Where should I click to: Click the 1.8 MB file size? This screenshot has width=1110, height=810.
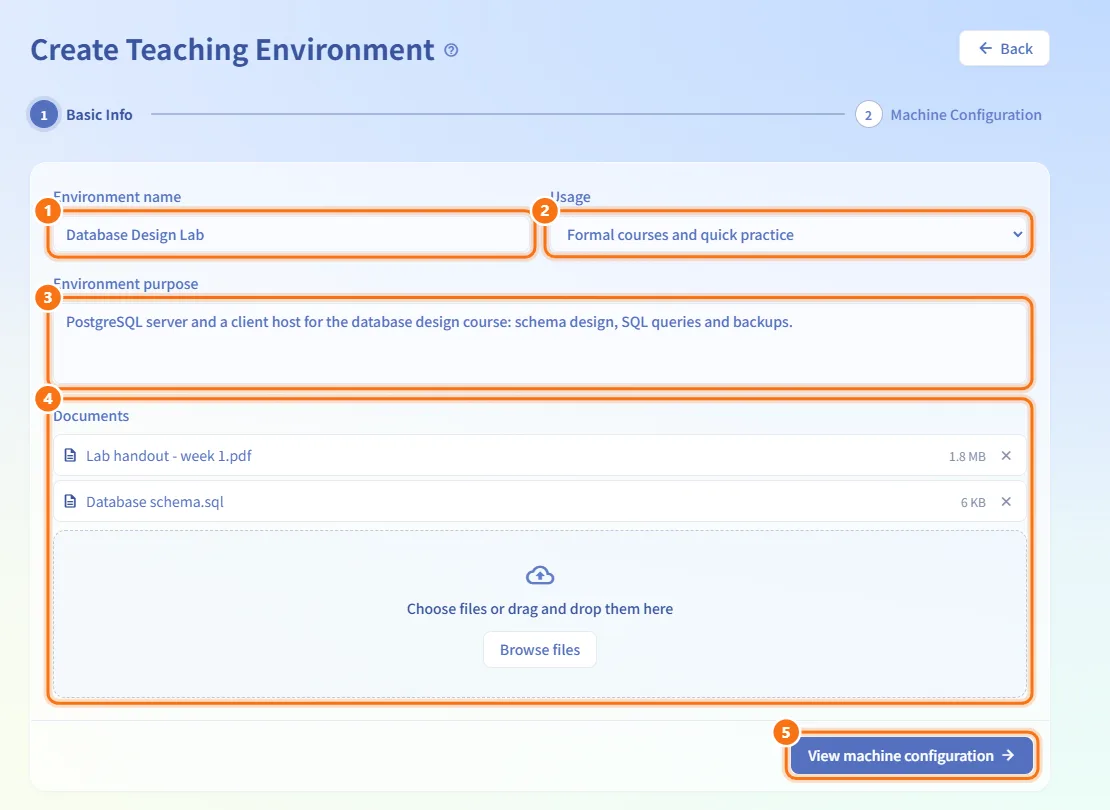pyautogui.click(x=967, y=457)
